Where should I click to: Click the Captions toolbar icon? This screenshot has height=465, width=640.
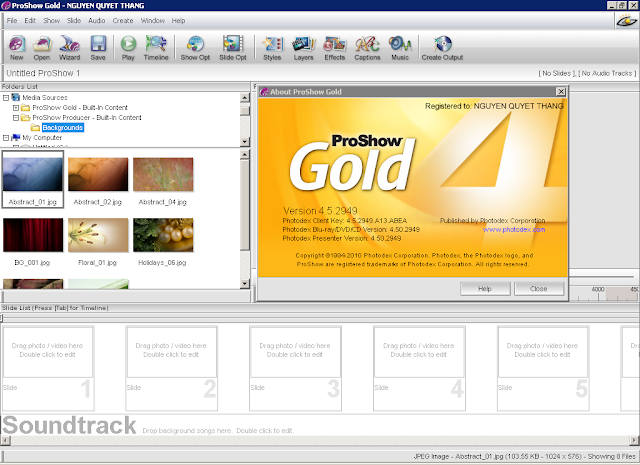click(x=367, y=46)
